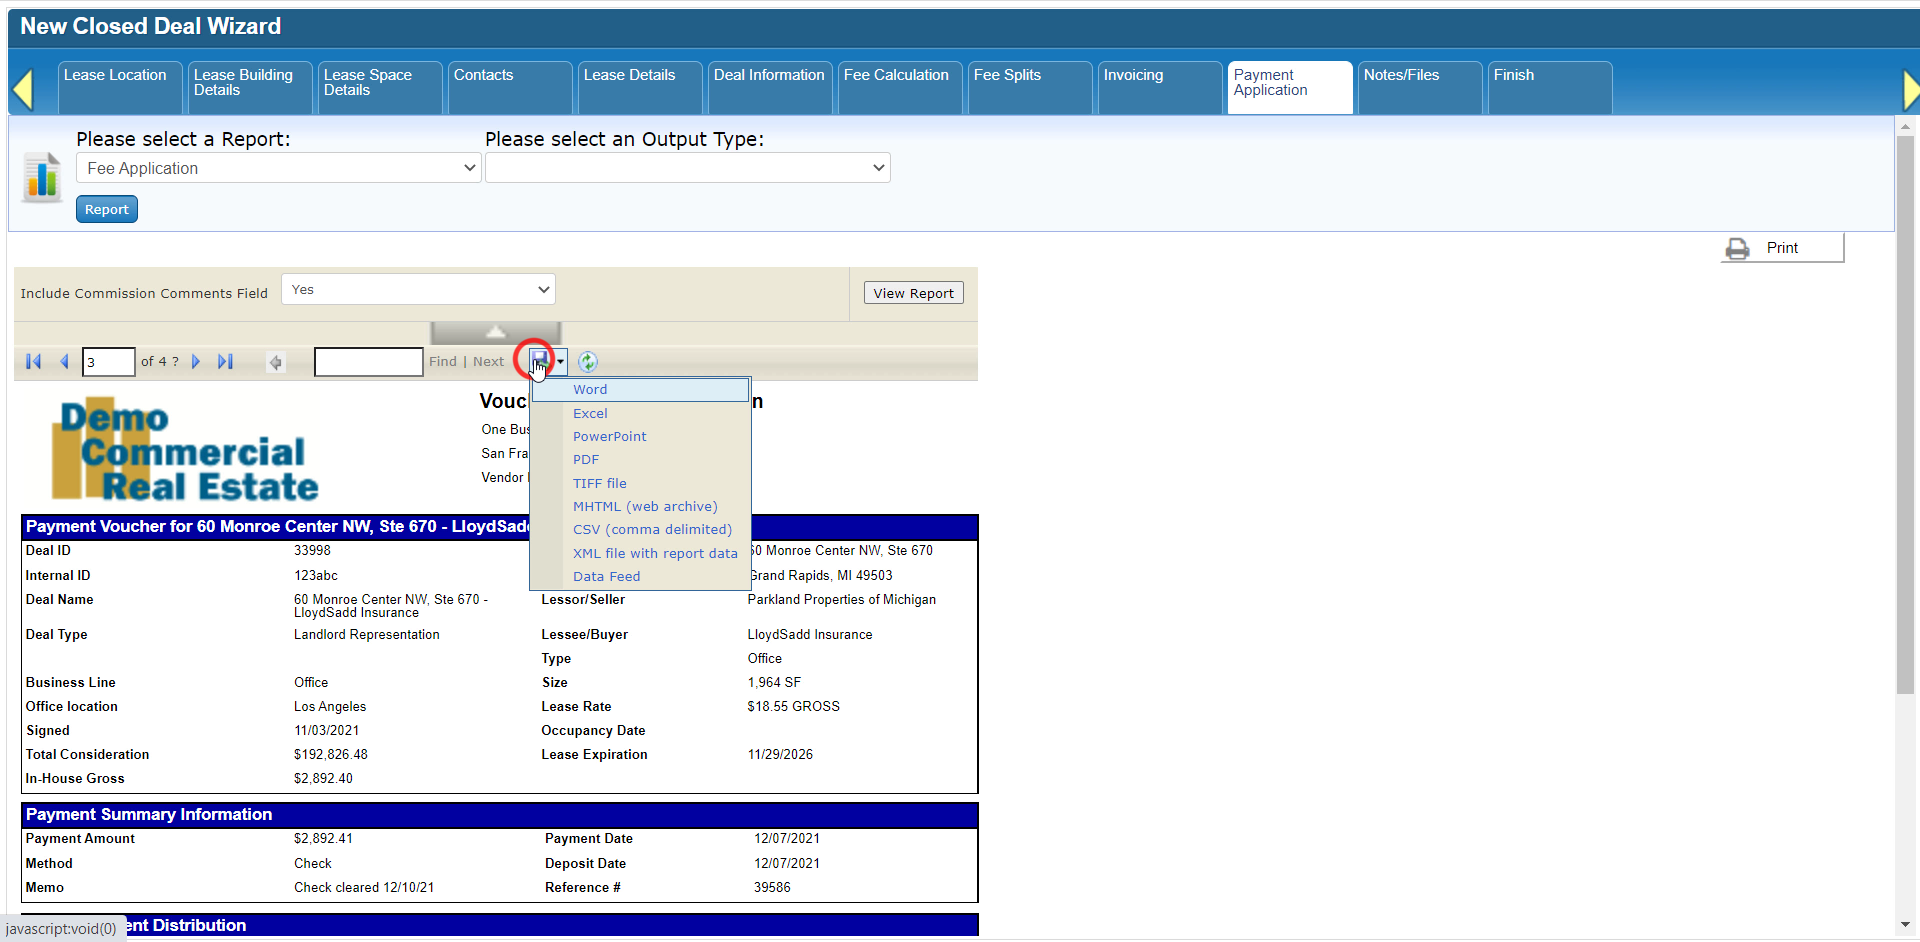
Task: Click the export save disk icon
Action: coord(540,359)
